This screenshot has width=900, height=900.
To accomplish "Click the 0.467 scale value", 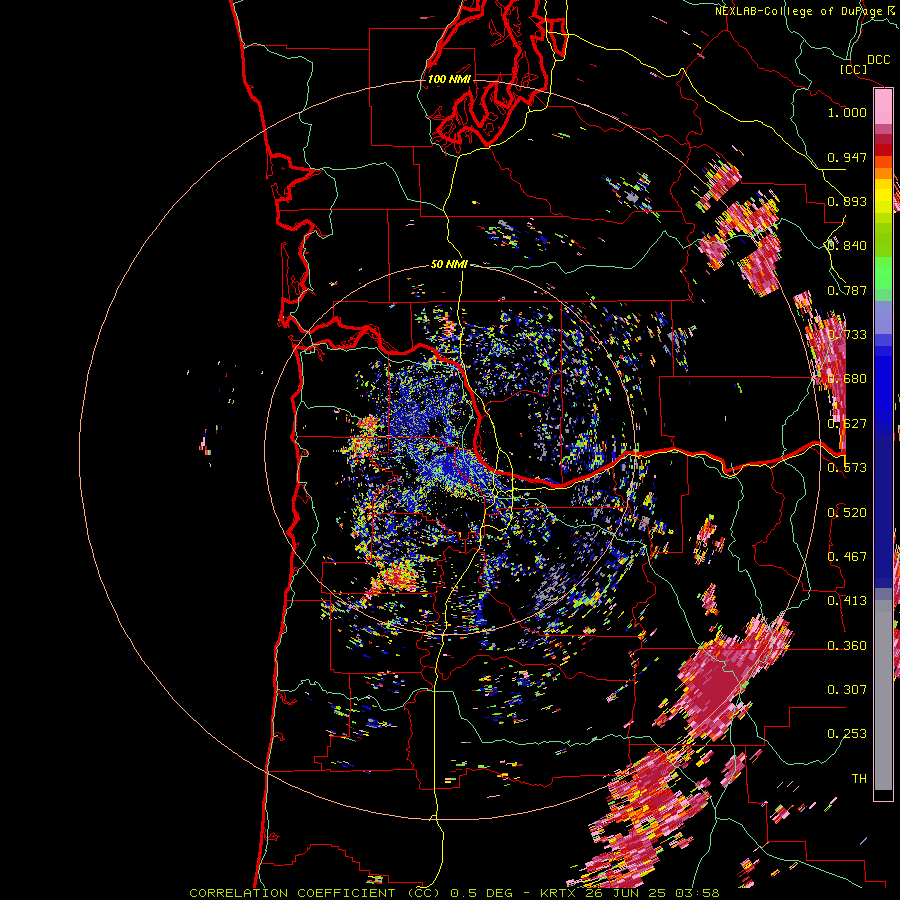I will [847, 557].
